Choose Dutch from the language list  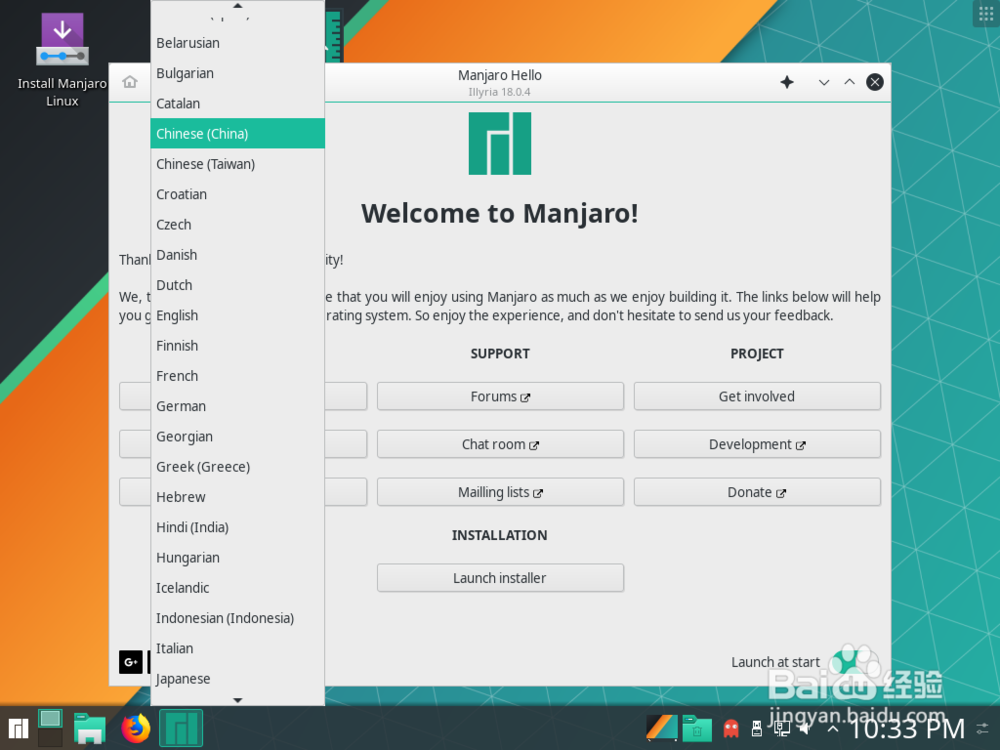pos(238,285)
